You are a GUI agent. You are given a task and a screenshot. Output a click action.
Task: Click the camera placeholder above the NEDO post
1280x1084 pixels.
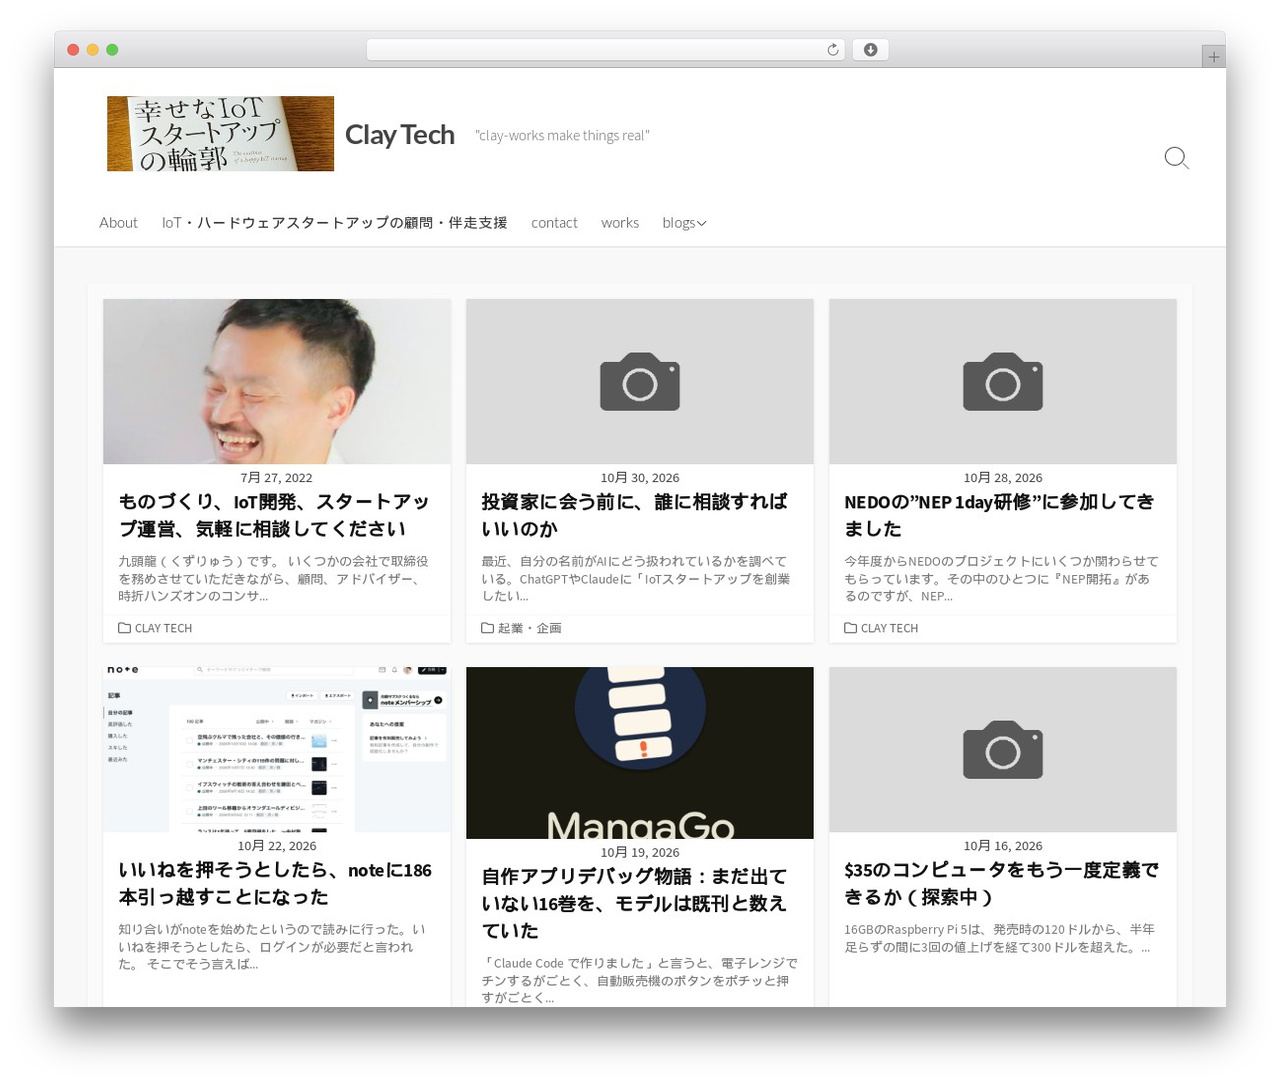(x=1003, y=381)
